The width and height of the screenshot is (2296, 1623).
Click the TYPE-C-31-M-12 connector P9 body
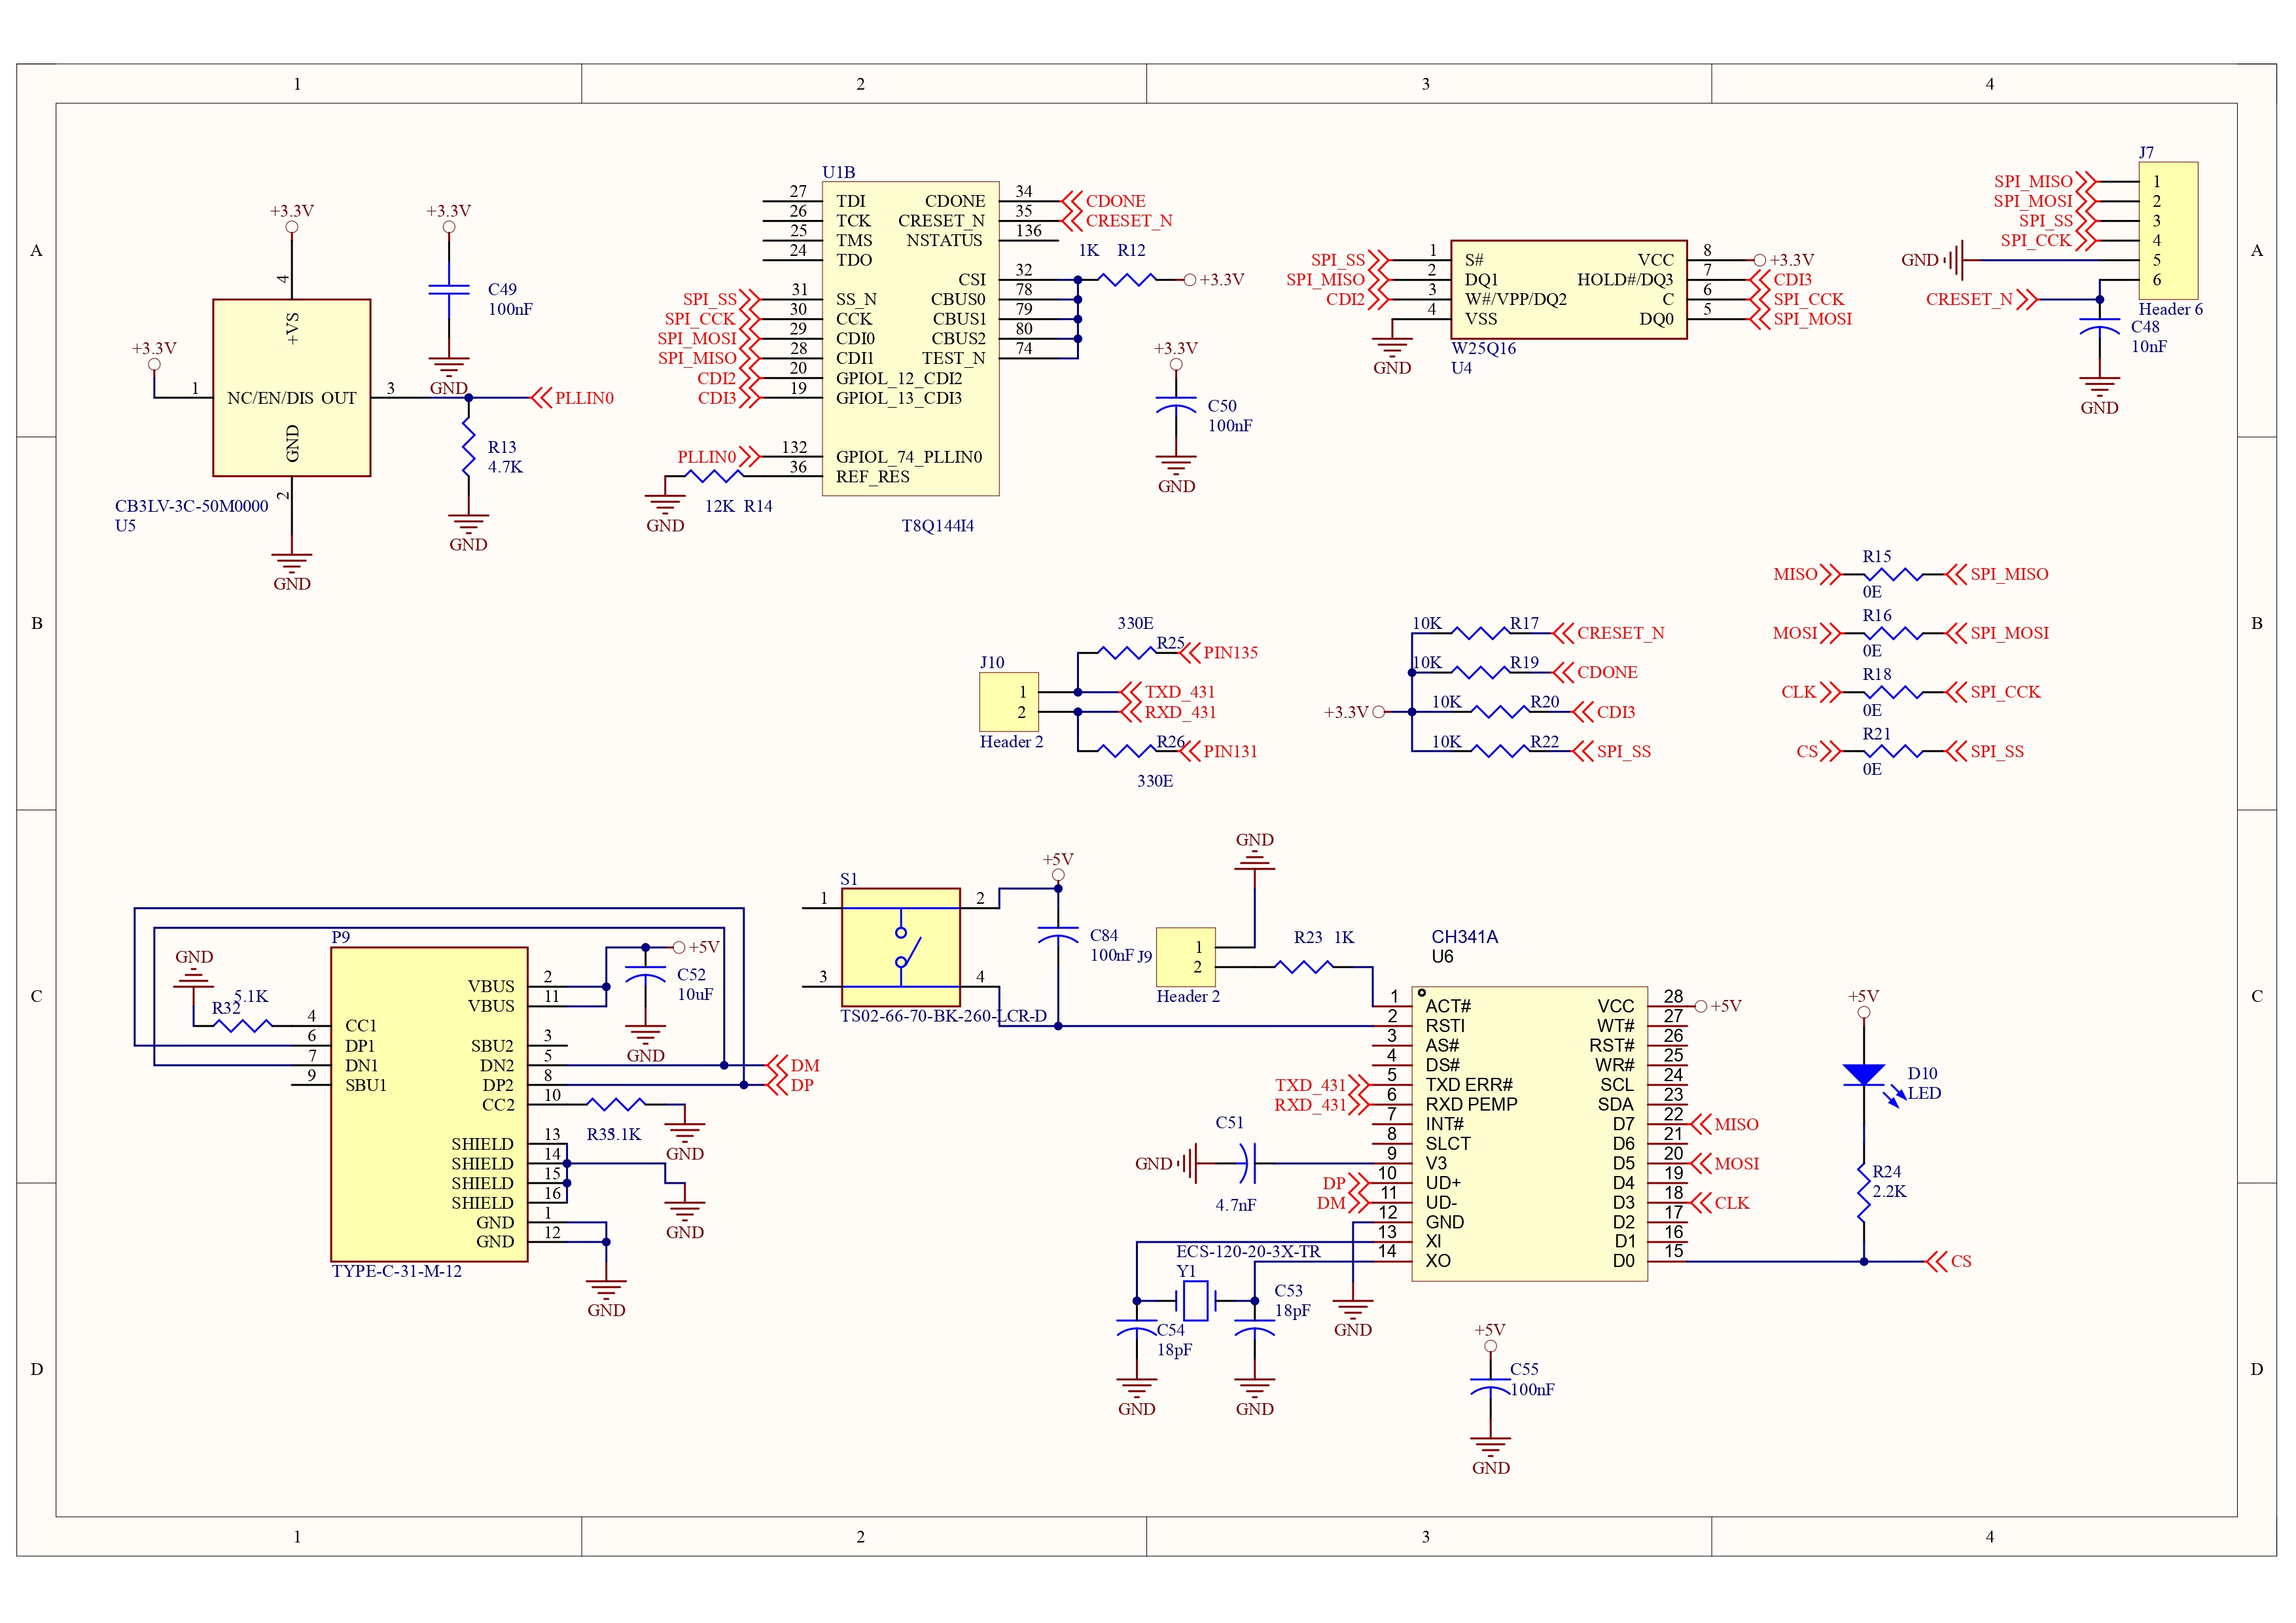[x=429, y=1104]
